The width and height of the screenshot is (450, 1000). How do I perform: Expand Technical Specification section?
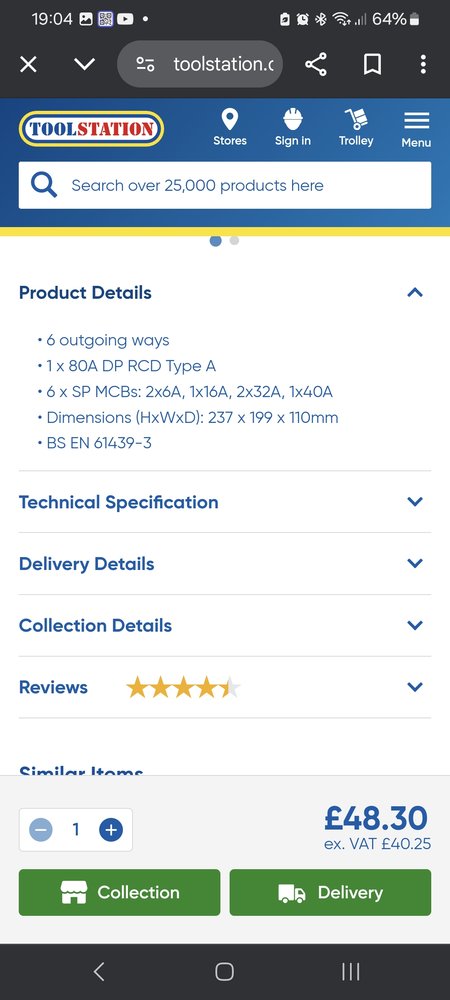point(225,502)
